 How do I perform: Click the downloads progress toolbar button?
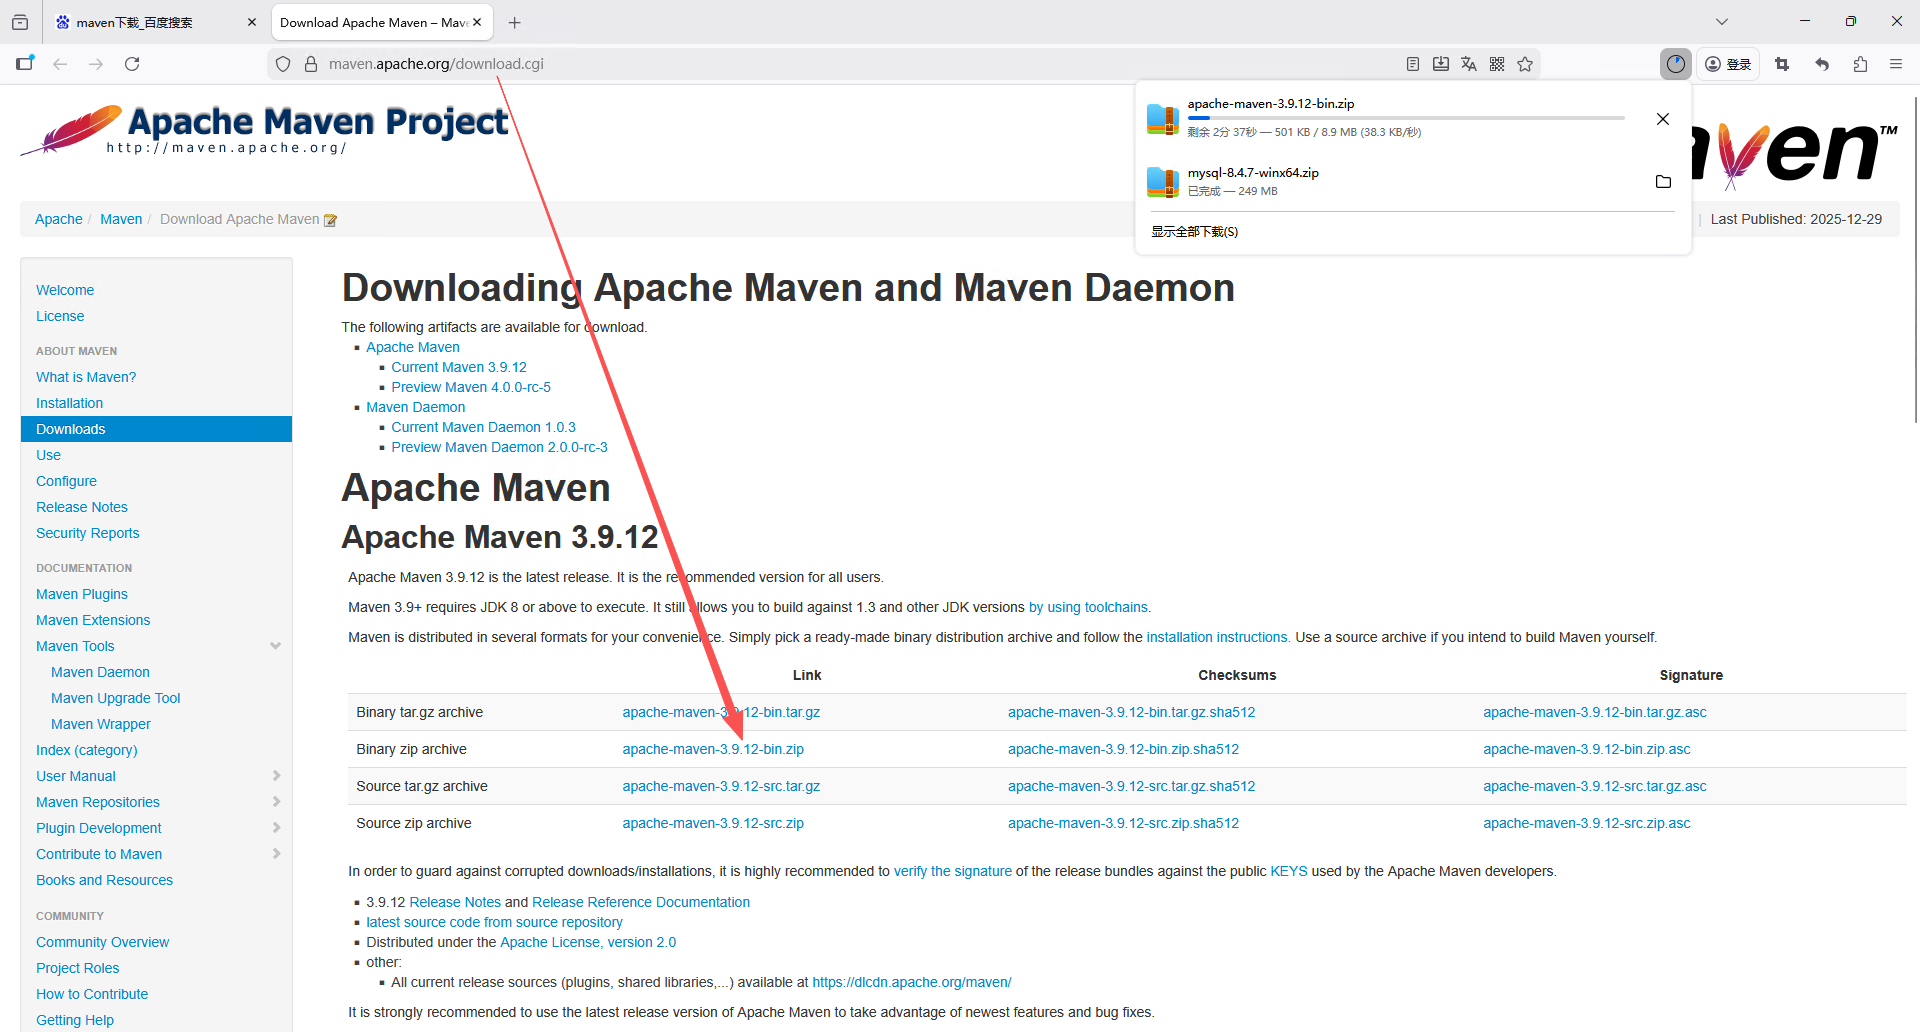1676,64
